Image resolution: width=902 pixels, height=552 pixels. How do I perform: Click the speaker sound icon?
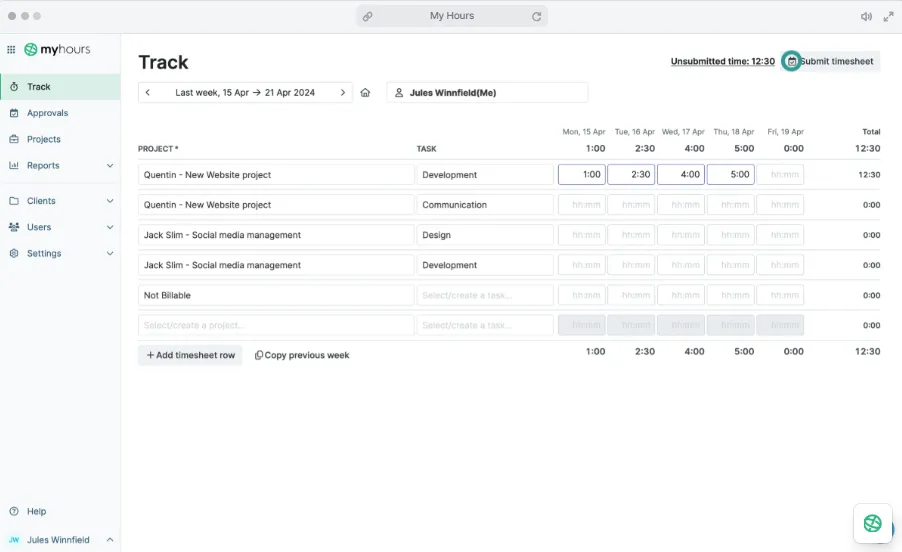(866, 16)
